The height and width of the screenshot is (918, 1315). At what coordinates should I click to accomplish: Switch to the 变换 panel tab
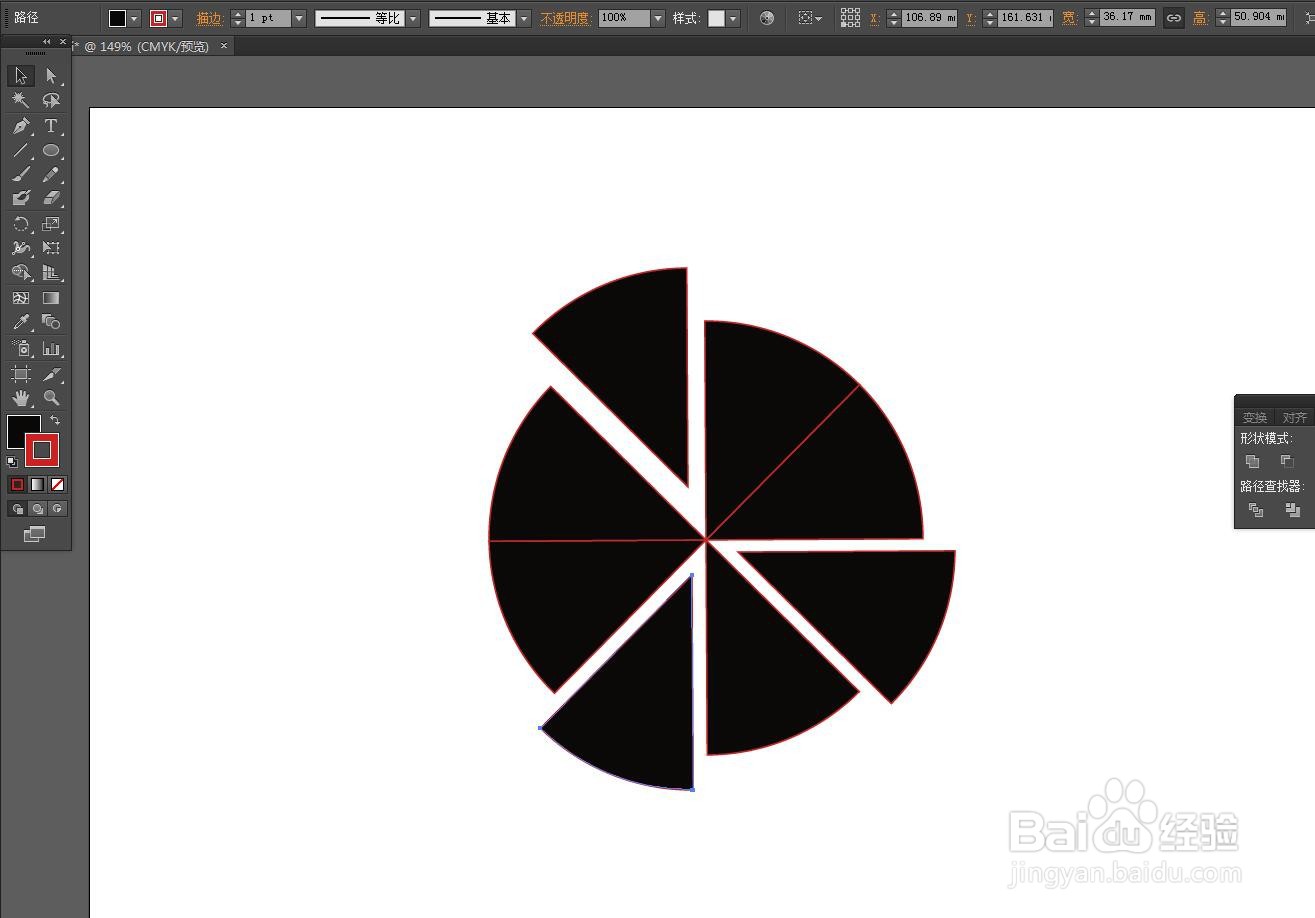[x=1254, y=417]
